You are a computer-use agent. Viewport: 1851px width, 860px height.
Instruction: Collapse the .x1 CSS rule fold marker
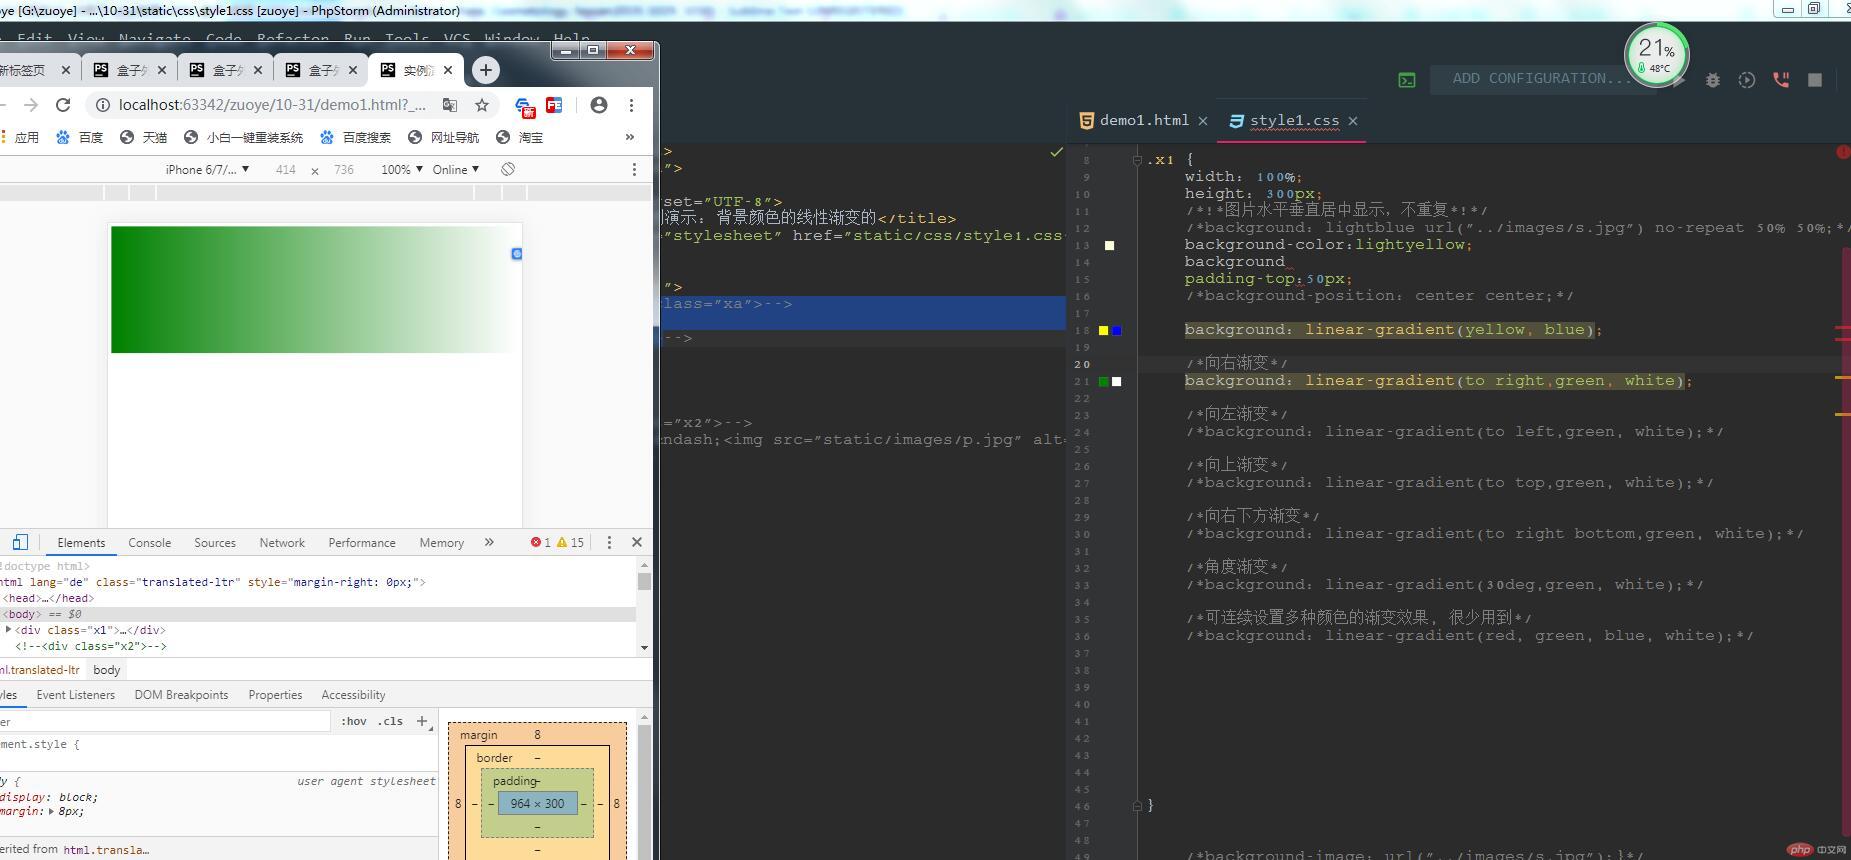[1137, 160]
